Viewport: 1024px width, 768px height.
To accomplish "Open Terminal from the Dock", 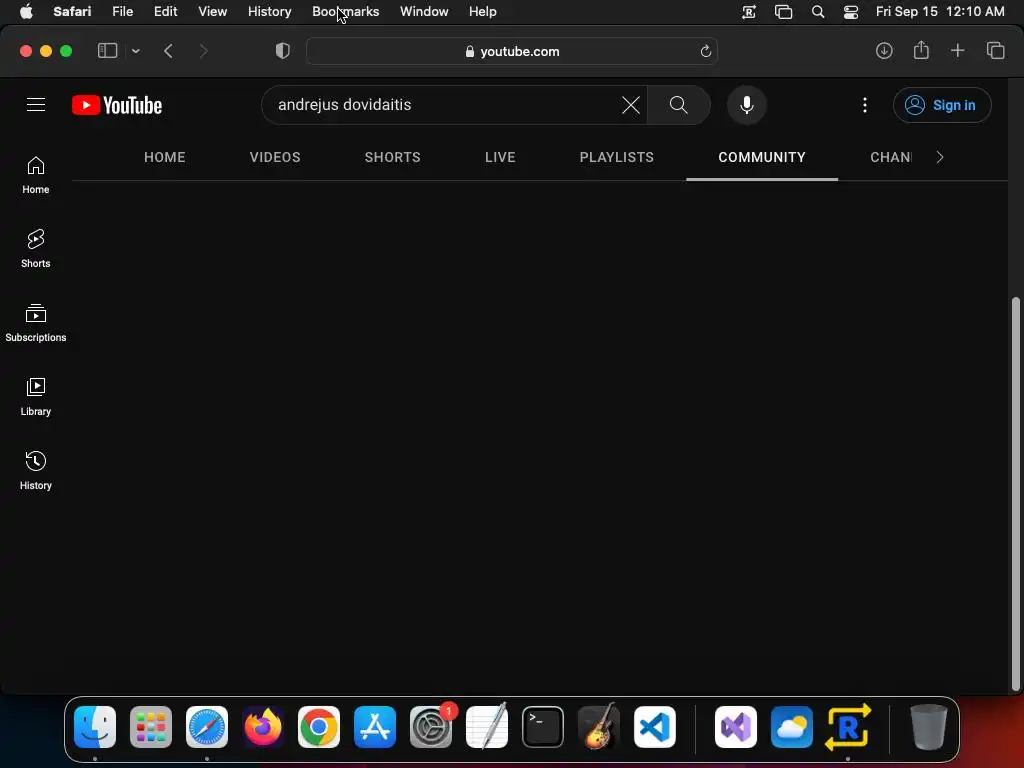I will [543, 727].
